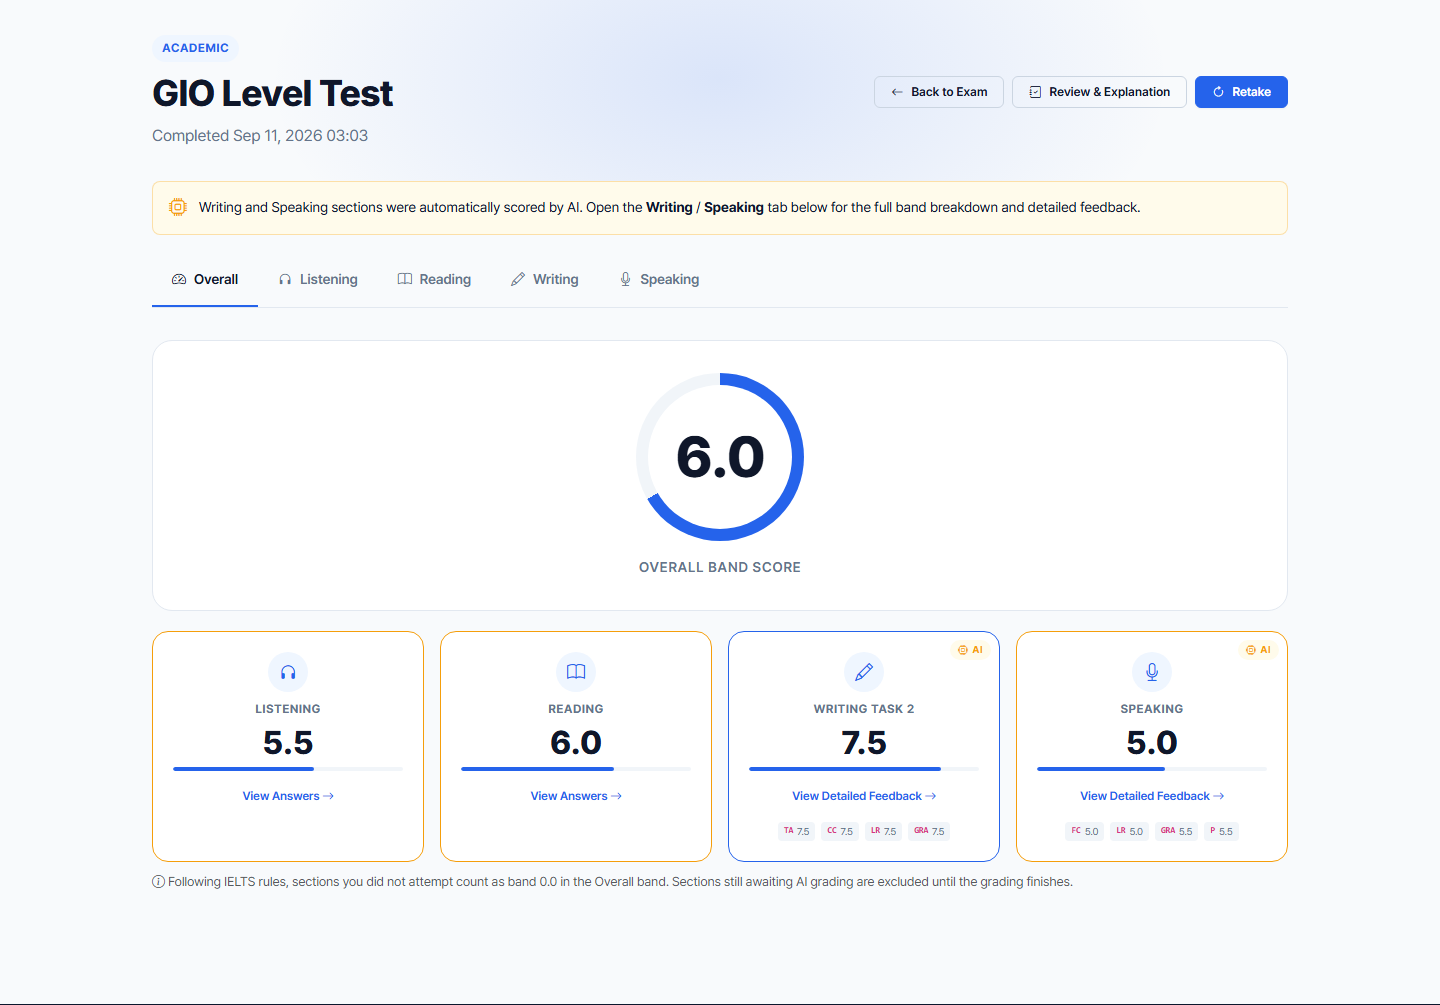
Task: Click the AI badge on the Speaking card
Action: tap(1258, 650)
